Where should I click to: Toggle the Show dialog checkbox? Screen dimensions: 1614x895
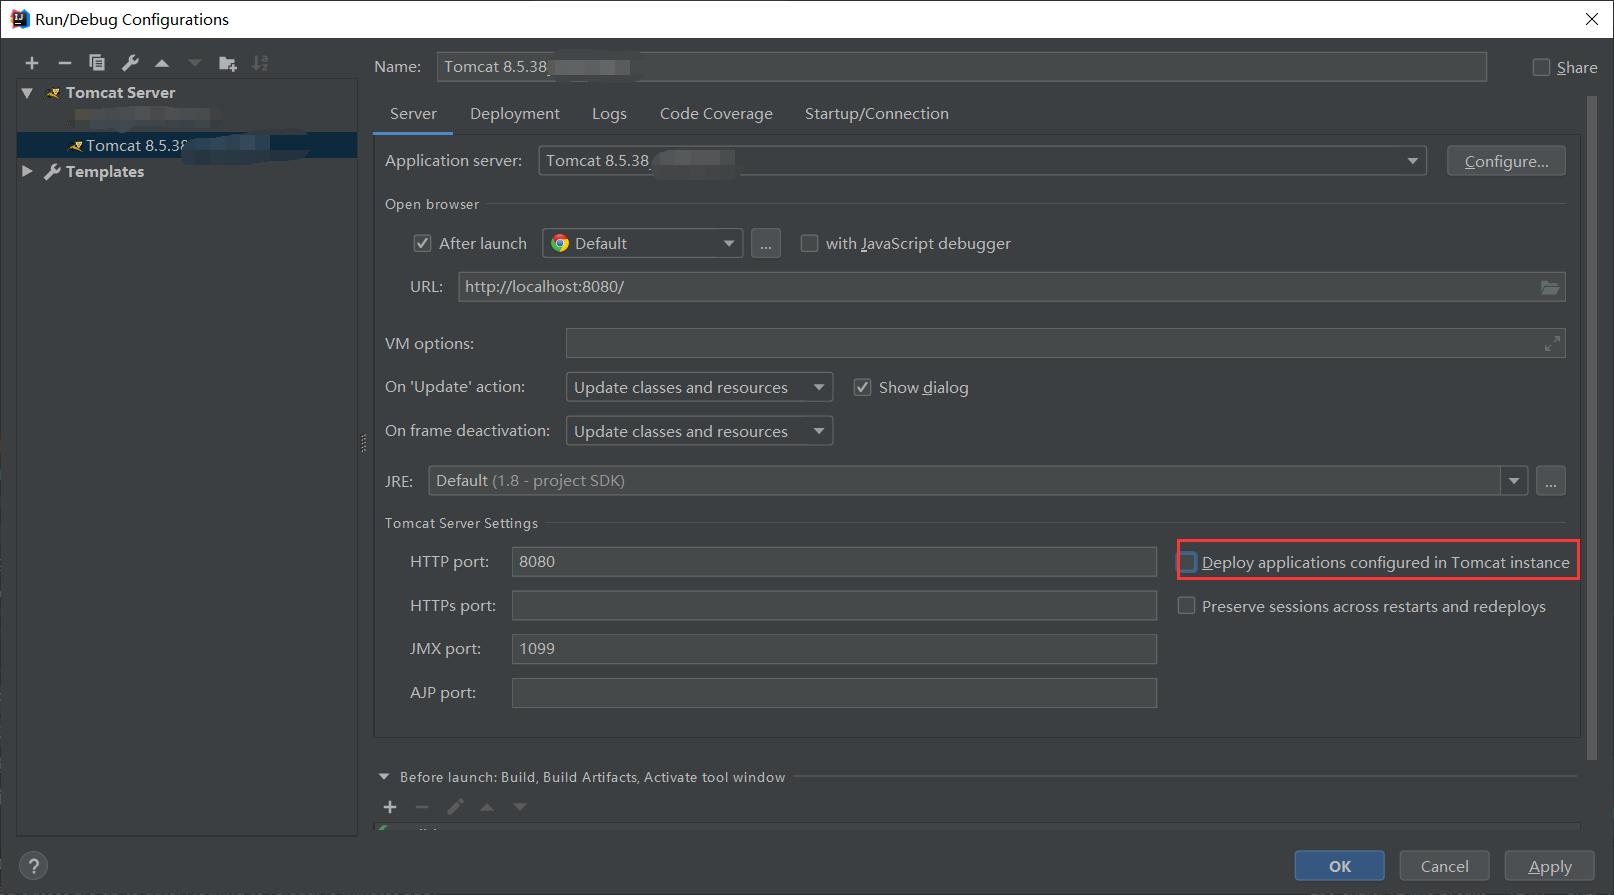(862, 387)
